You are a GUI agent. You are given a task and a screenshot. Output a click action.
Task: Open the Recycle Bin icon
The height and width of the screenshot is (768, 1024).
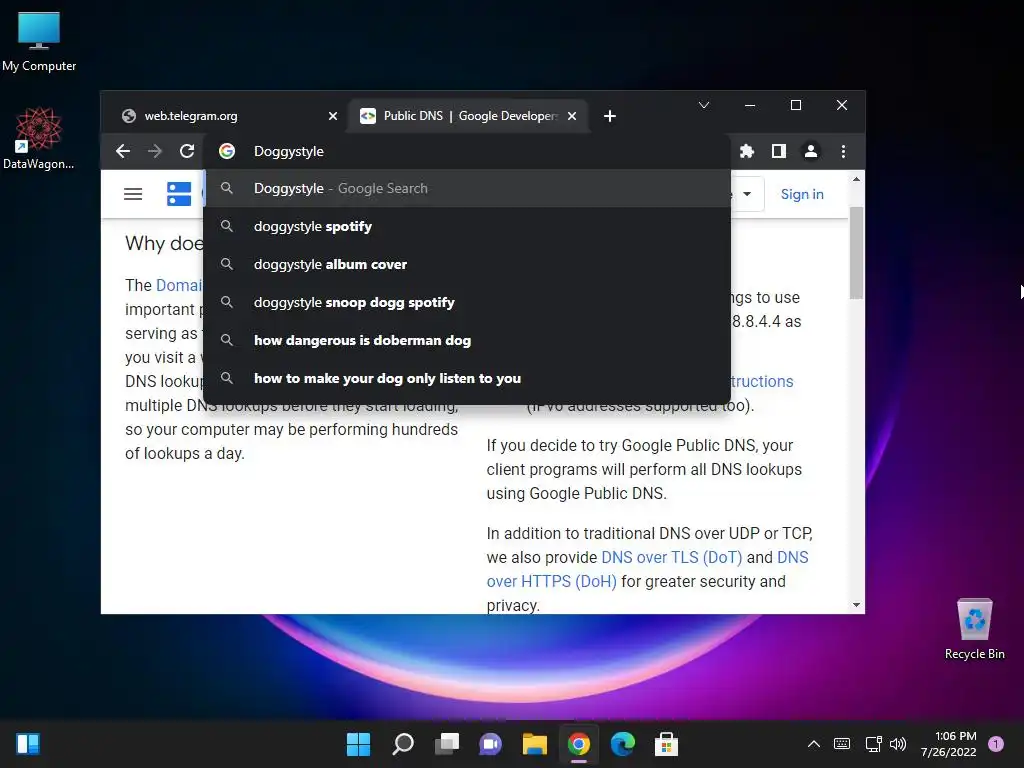974,630
